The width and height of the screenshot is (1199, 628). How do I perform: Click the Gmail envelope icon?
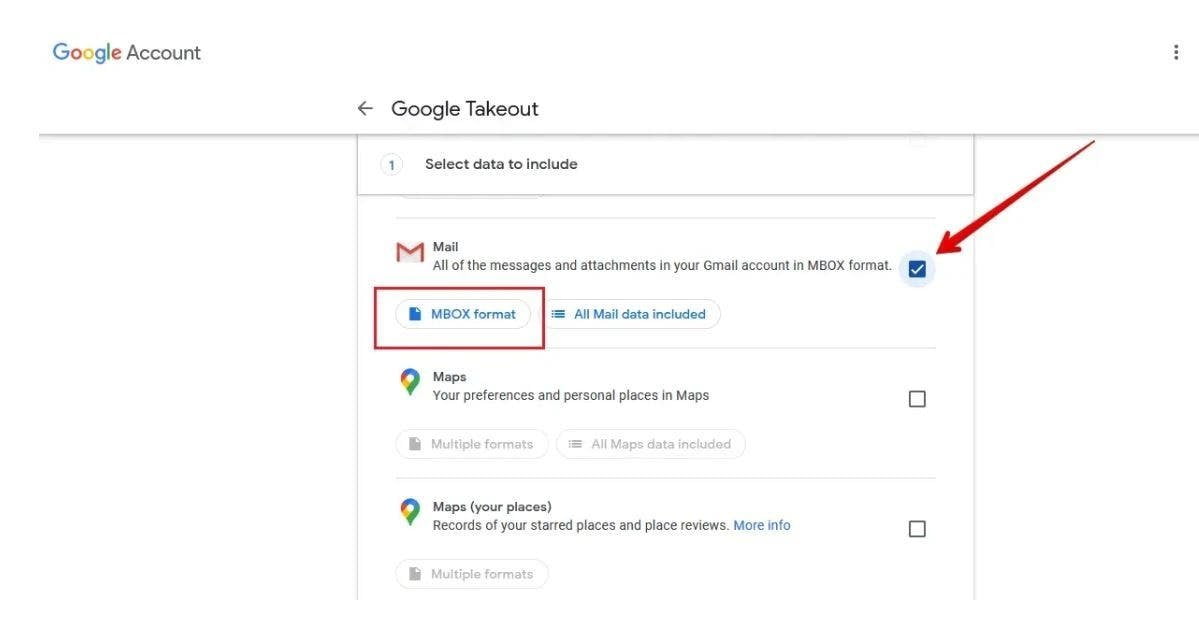pyautogui.click(x=410, y=252)
